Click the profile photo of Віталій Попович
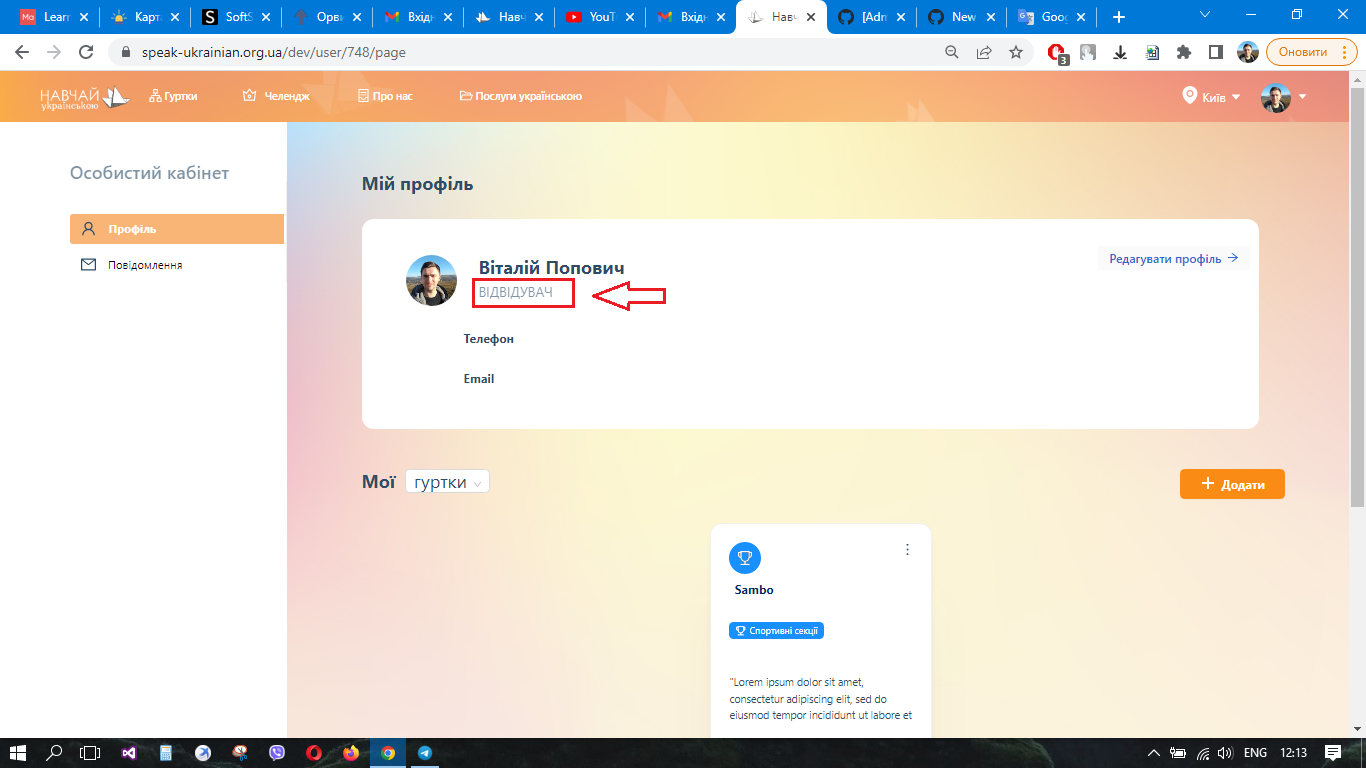Screen dimensions: 1366x768 (432, 280)
